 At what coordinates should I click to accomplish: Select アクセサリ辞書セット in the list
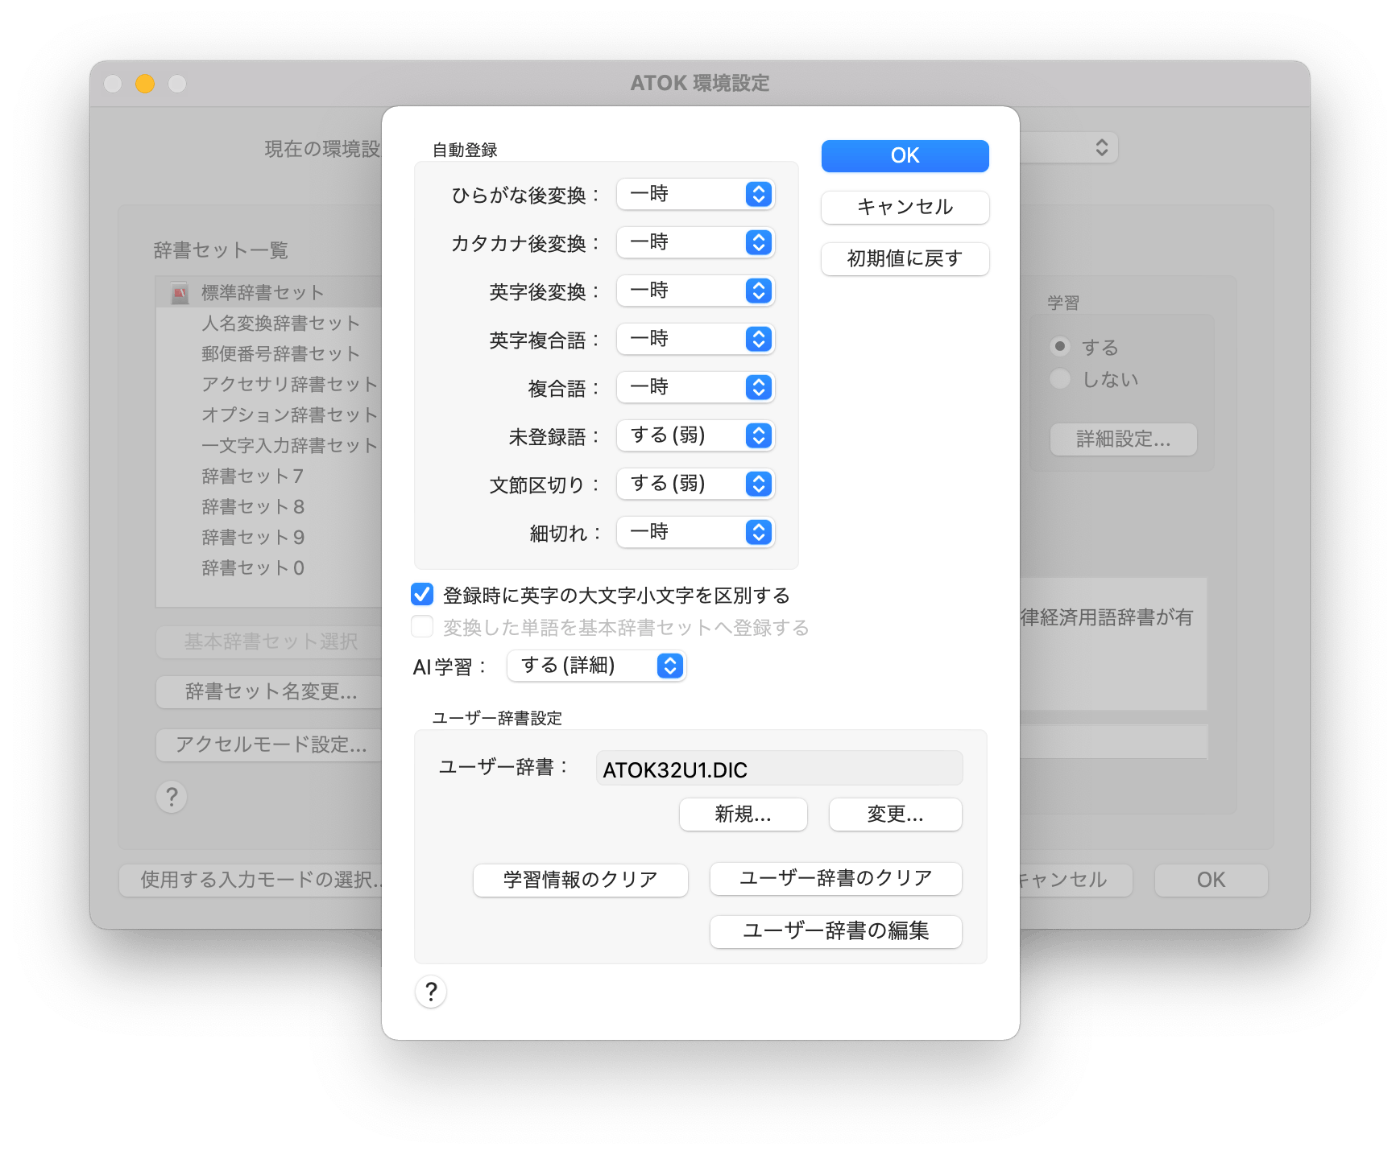pos(269,384)
